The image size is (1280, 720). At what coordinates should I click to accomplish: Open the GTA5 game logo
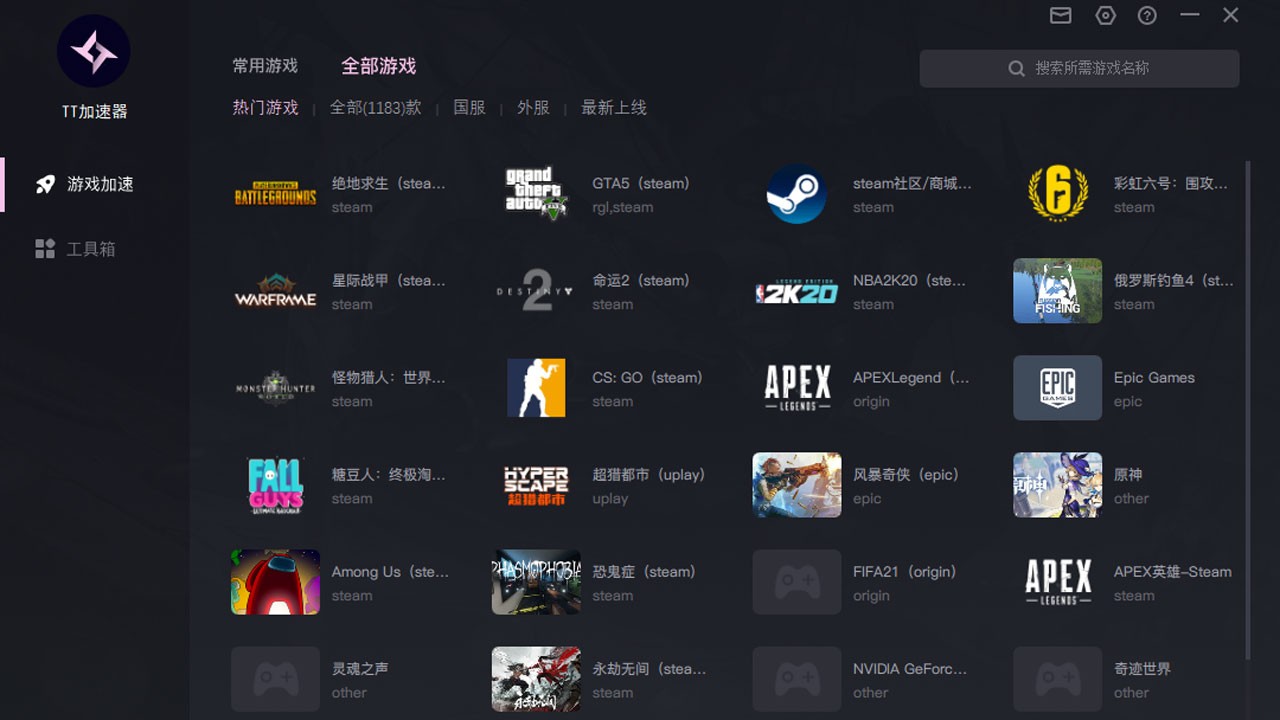[536, 194]
